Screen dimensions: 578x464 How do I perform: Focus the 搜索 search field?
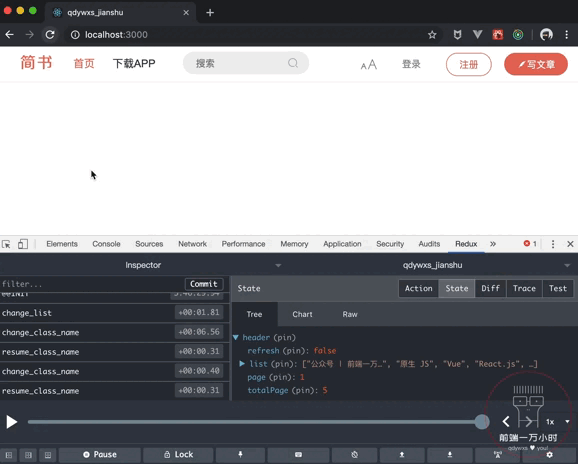pyautogui.click(x=246, y=63)
